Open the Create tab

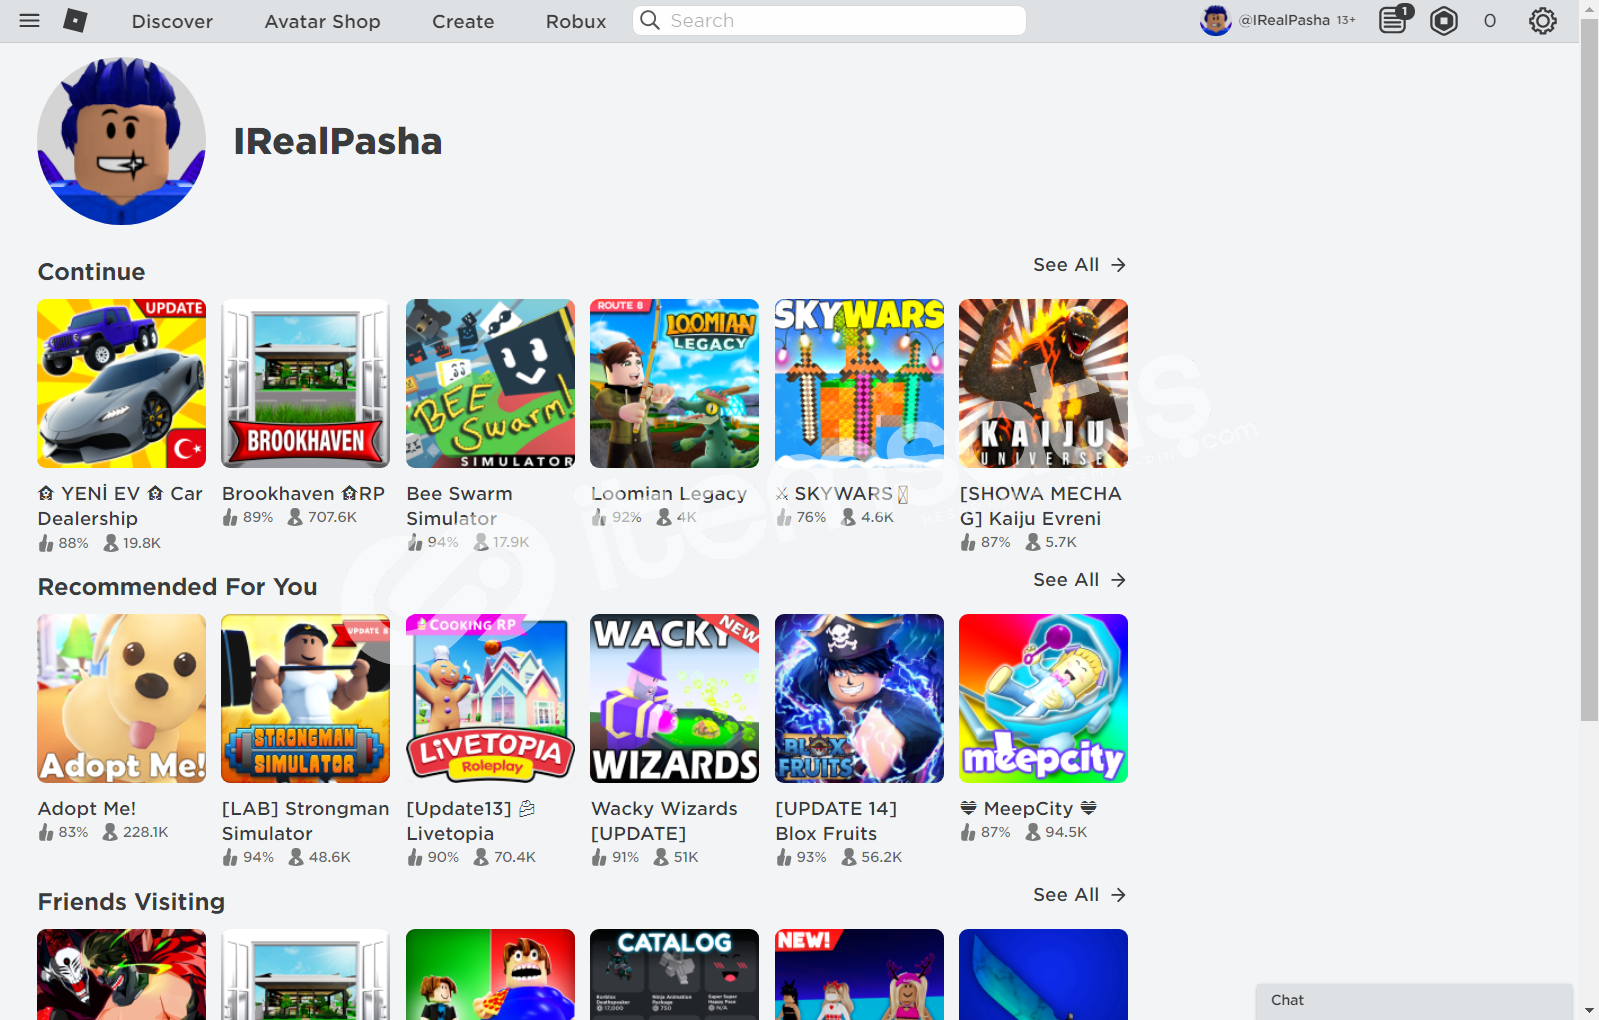[463, 21]
